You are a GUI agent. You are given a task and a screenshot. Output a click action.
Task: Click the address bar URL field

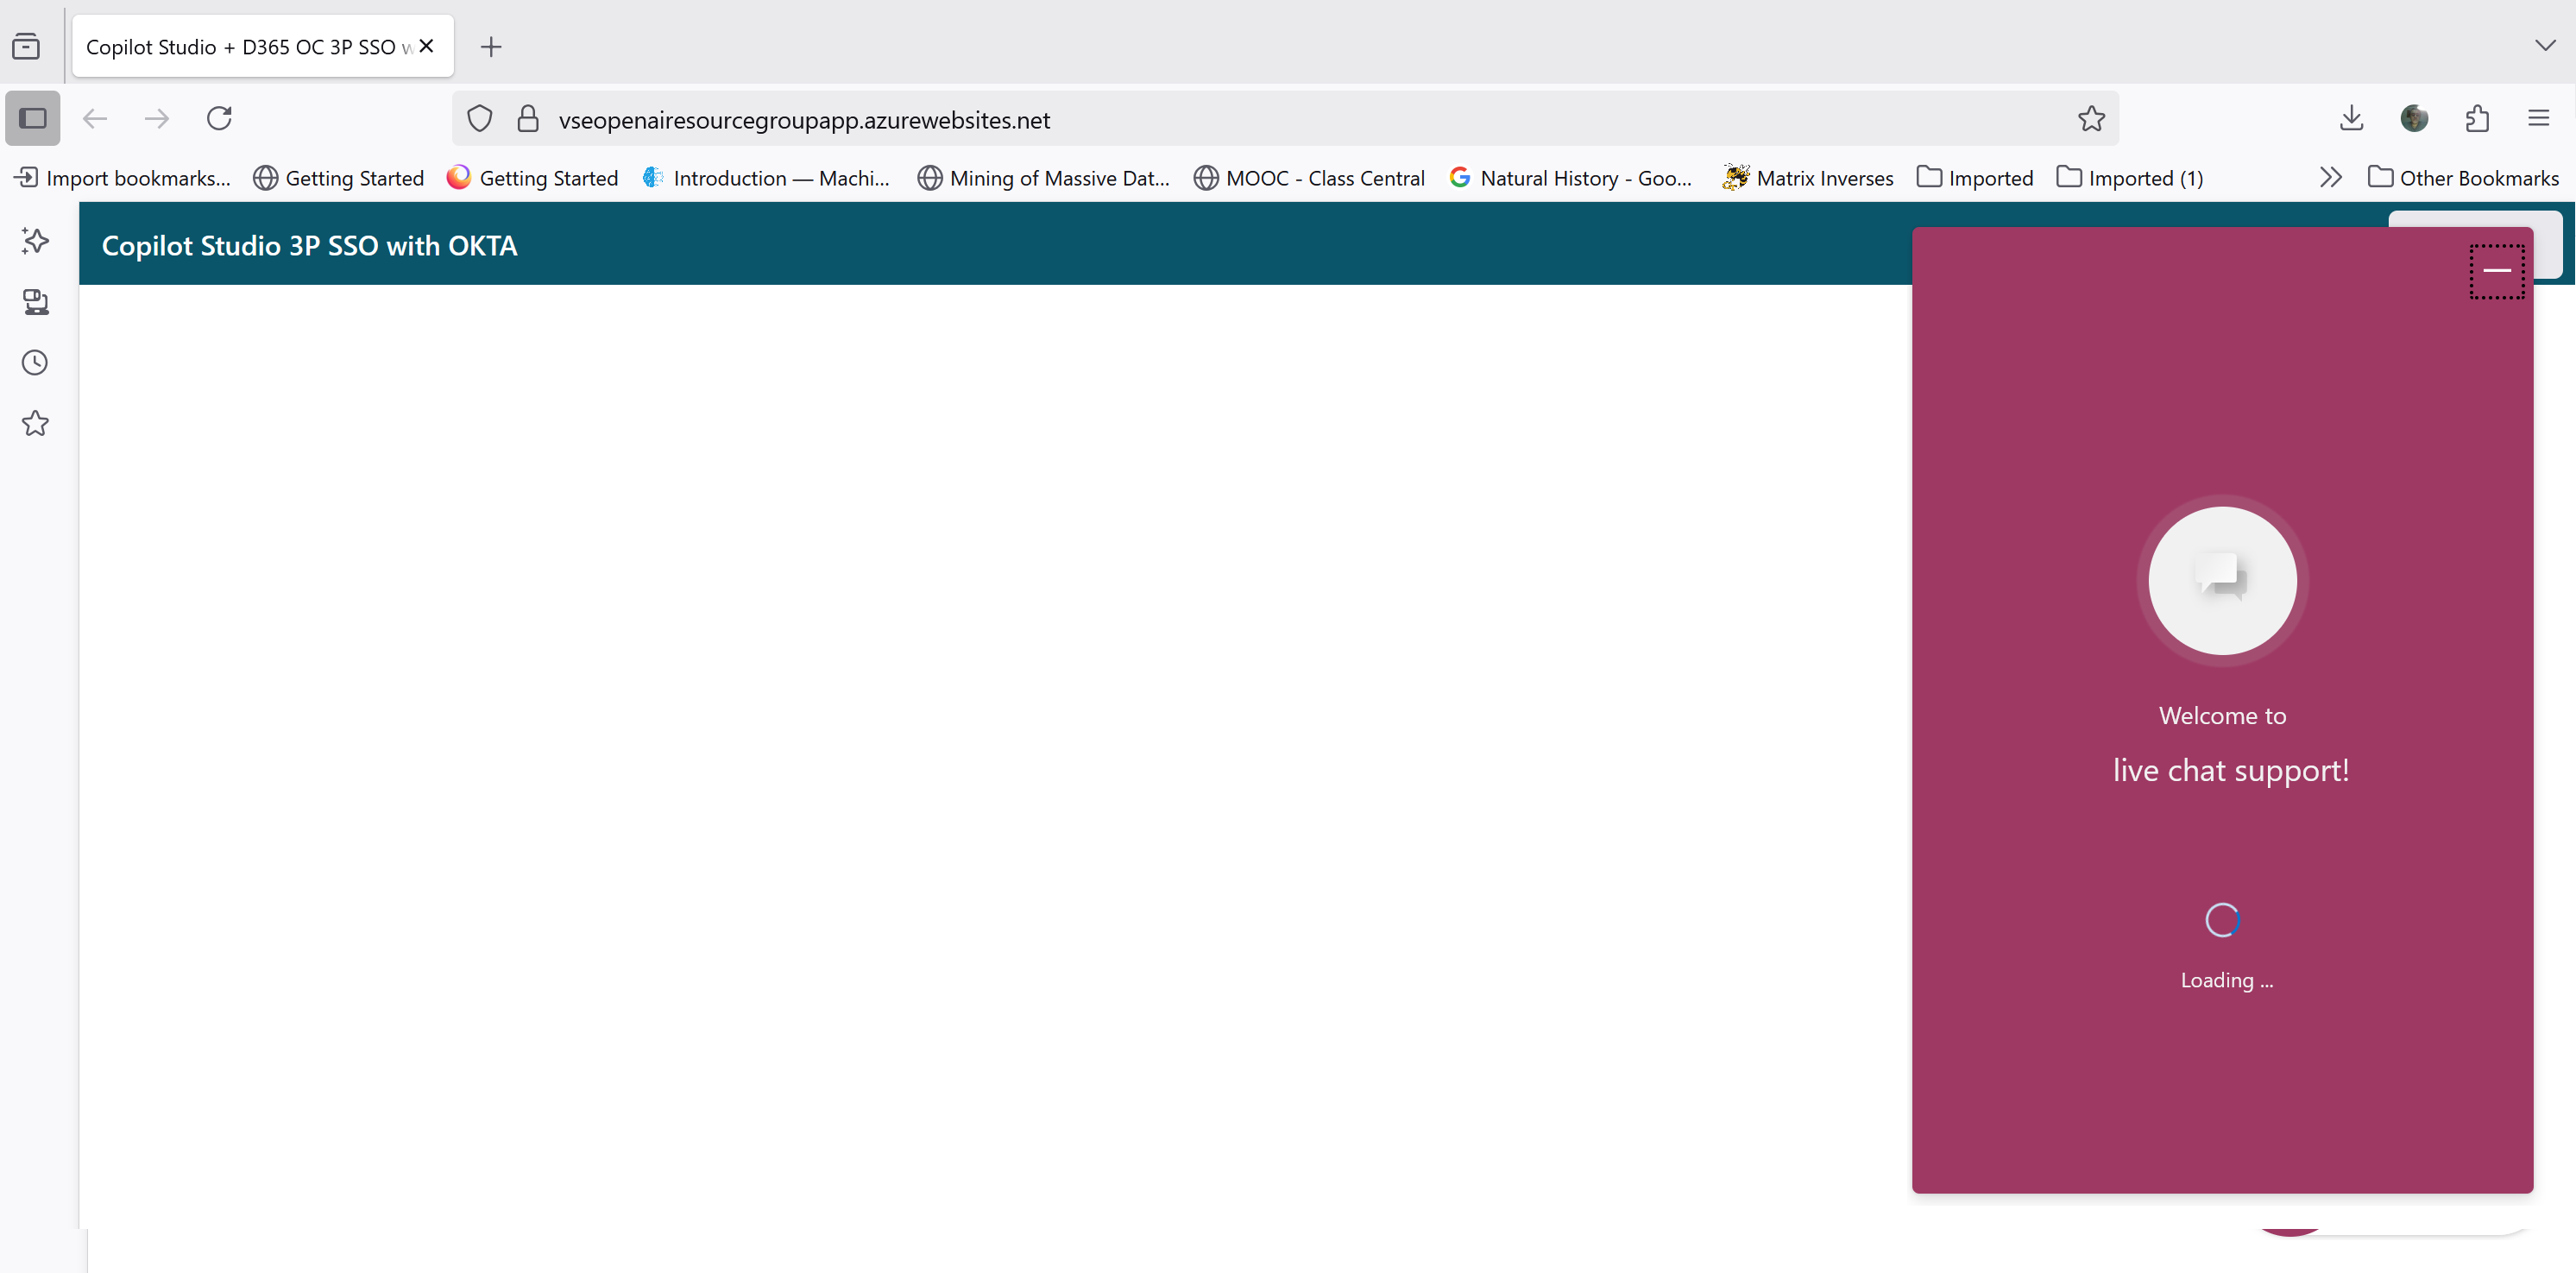point(1200,120)
